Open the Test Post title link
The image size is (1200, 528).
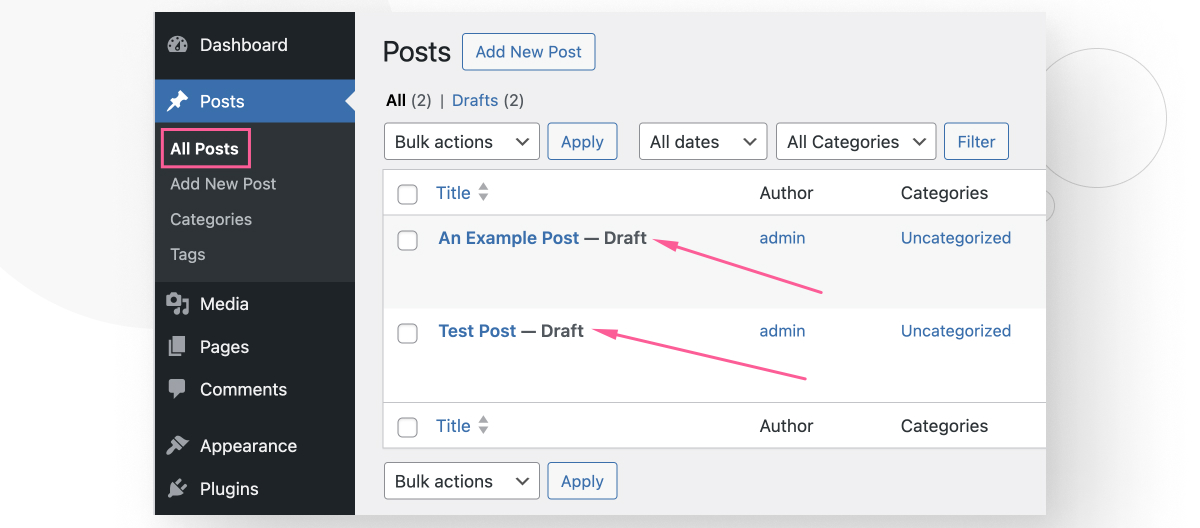(478, 331)
